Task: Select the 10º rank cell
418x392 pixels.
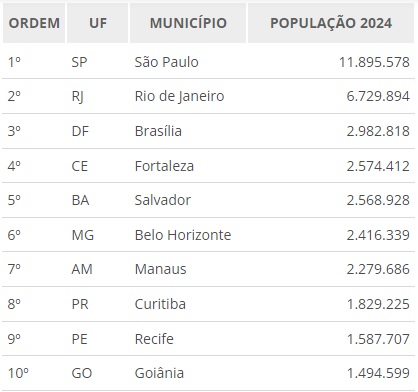Action: (x=18, y=373)
